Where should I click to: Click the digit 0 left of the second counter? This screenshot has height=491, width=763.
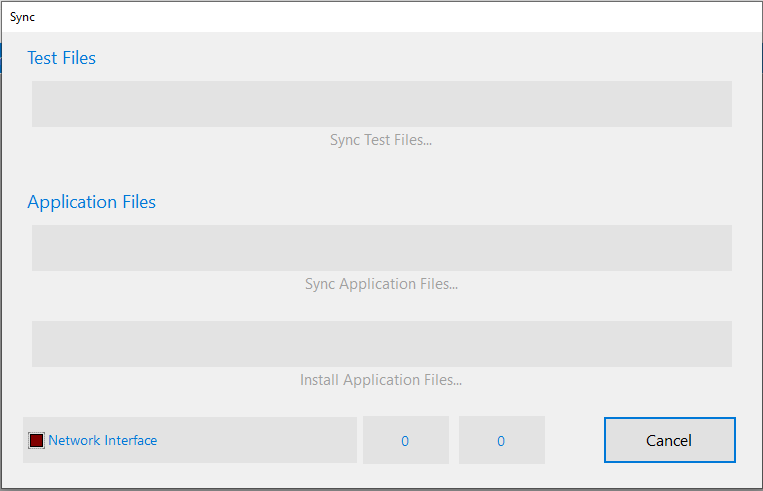pos(405,441)
